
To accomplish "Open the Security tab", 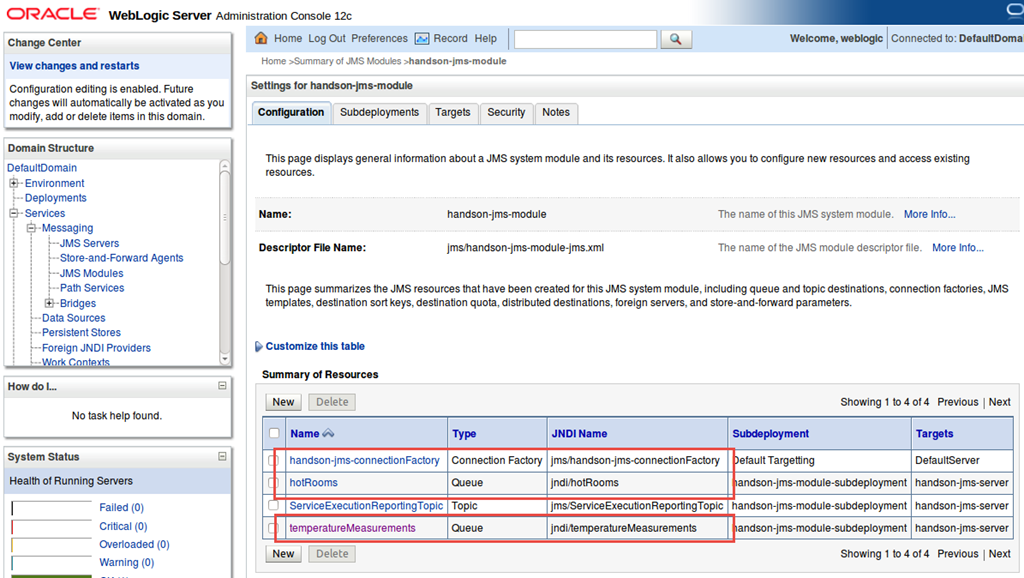I will point(506,113).
